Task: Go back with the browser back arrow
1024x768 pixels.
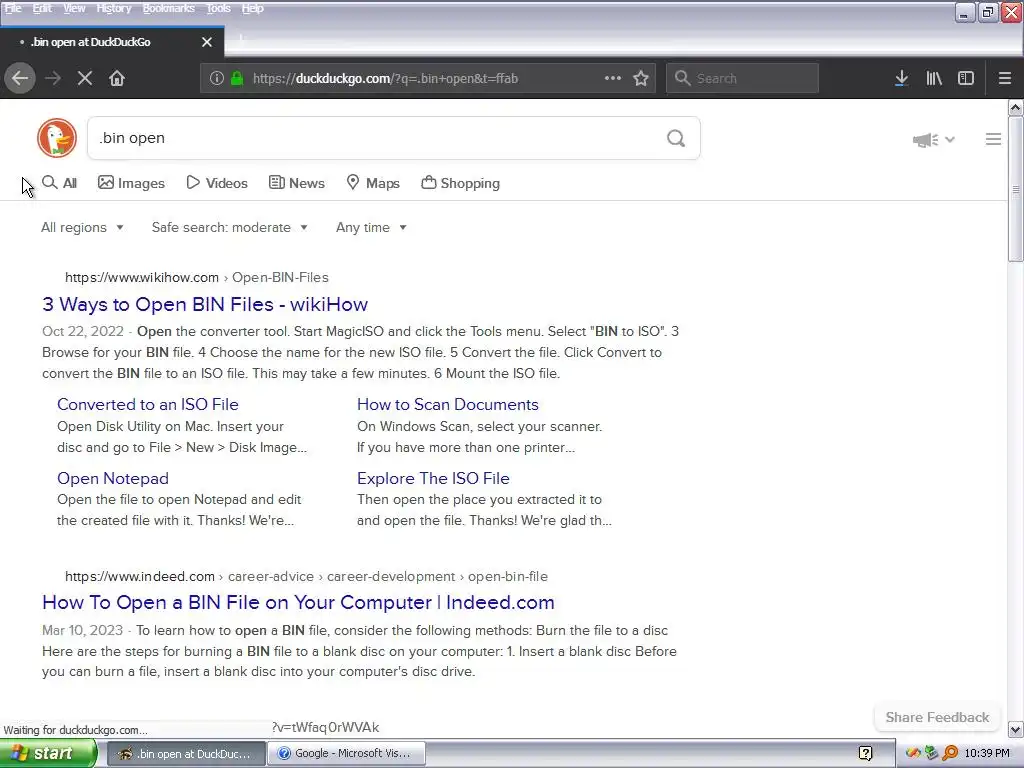Action: click(20, 78)
